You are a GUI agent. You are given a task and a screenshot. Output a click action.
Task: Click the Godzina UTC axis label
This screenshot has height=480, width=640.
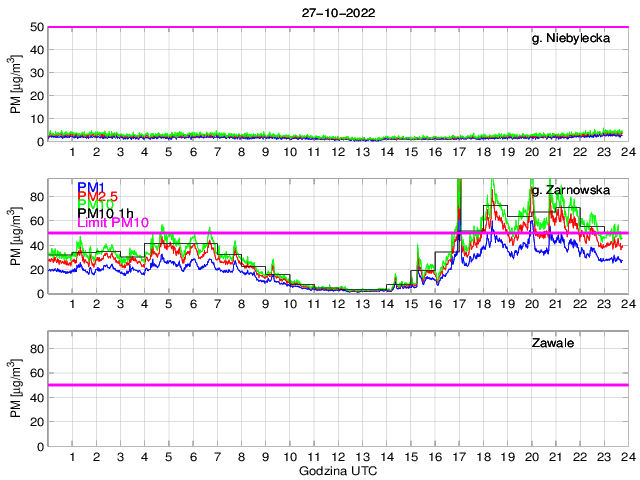(x=337, y=470)
